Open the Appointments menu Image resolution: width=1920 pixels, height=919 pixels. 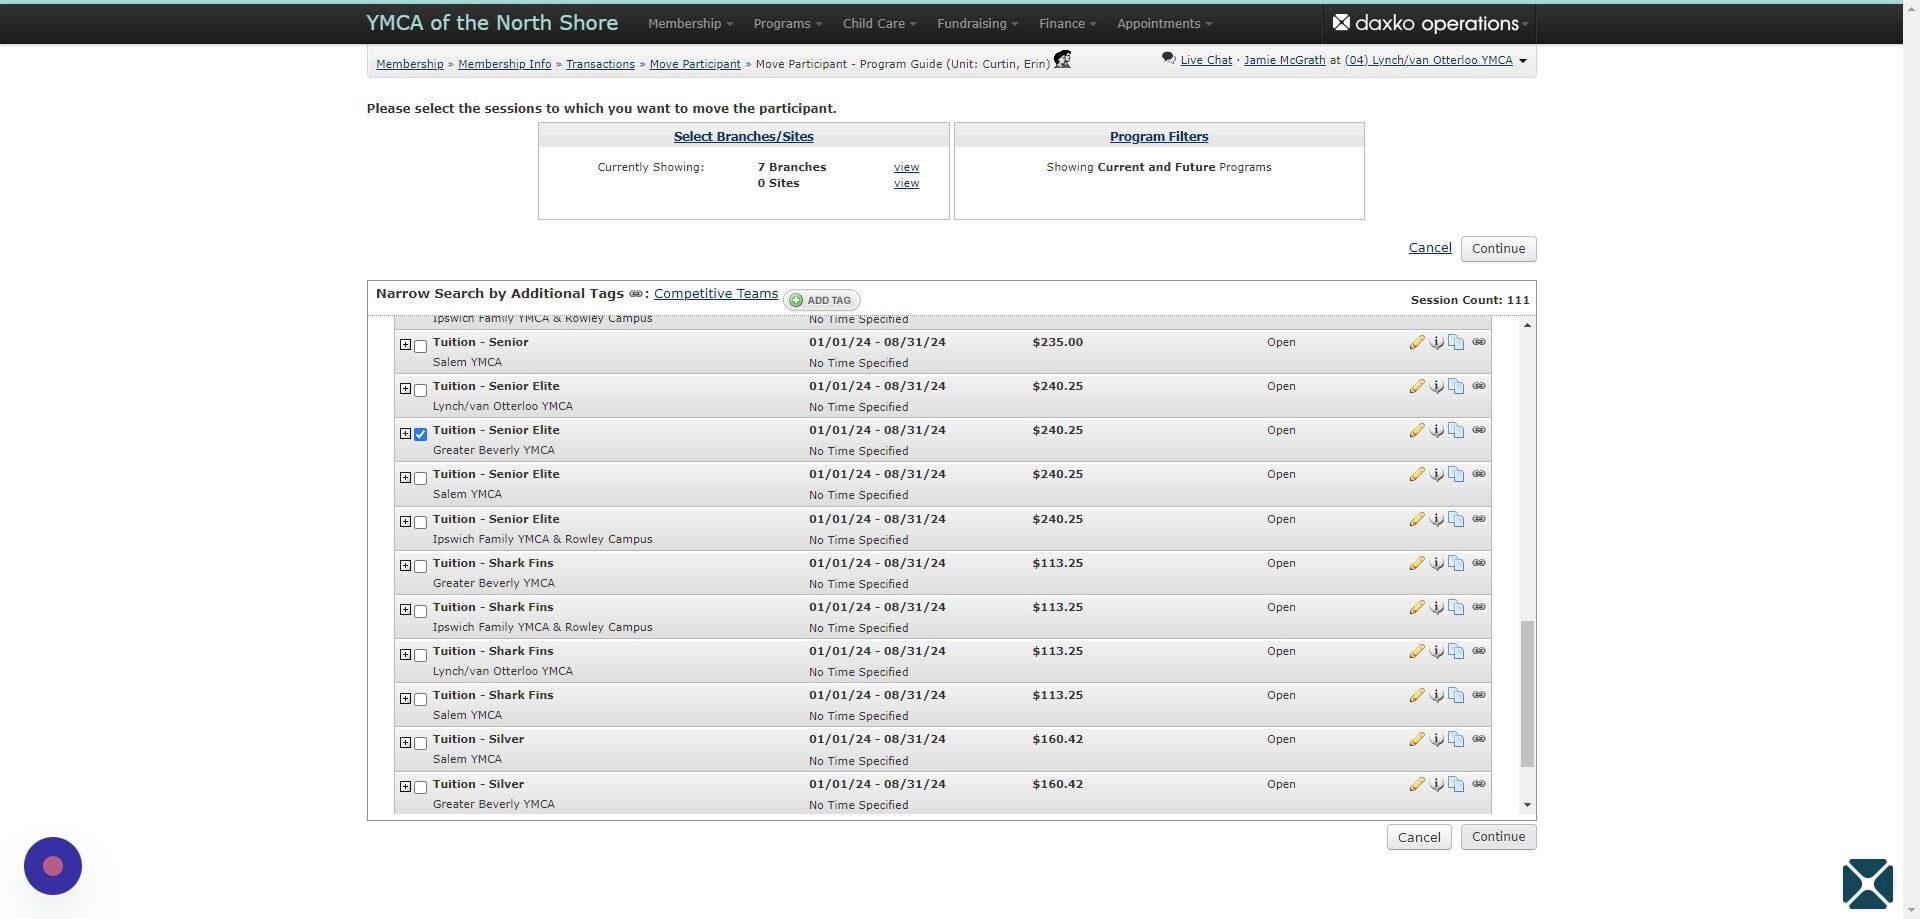(1164, 23)
